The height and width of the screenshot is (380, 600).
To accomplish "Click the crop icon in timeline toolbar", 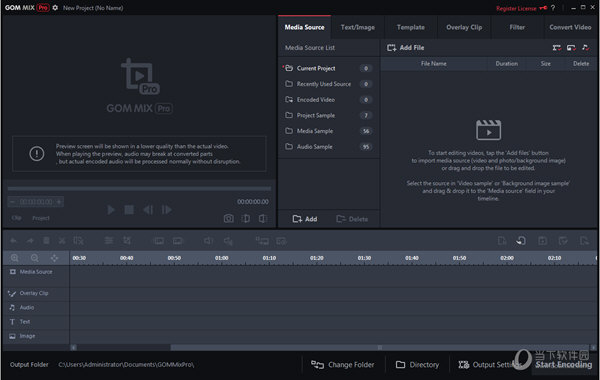I will tap(127, 241).
